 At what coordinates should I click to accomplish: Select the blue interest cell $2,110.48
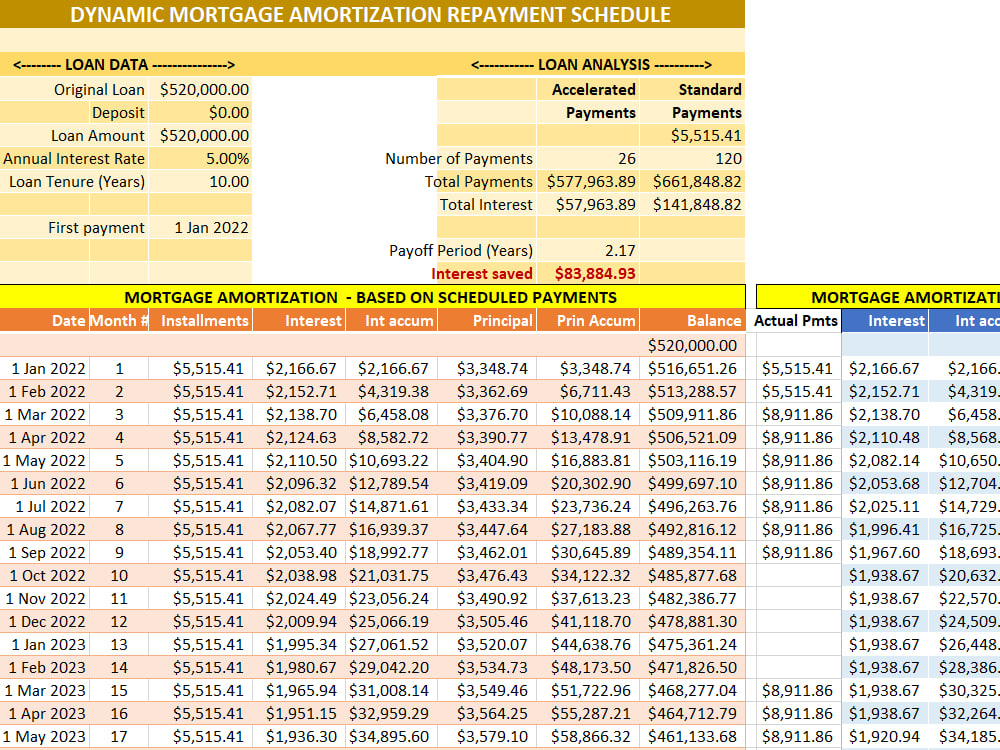coord(885,438)
